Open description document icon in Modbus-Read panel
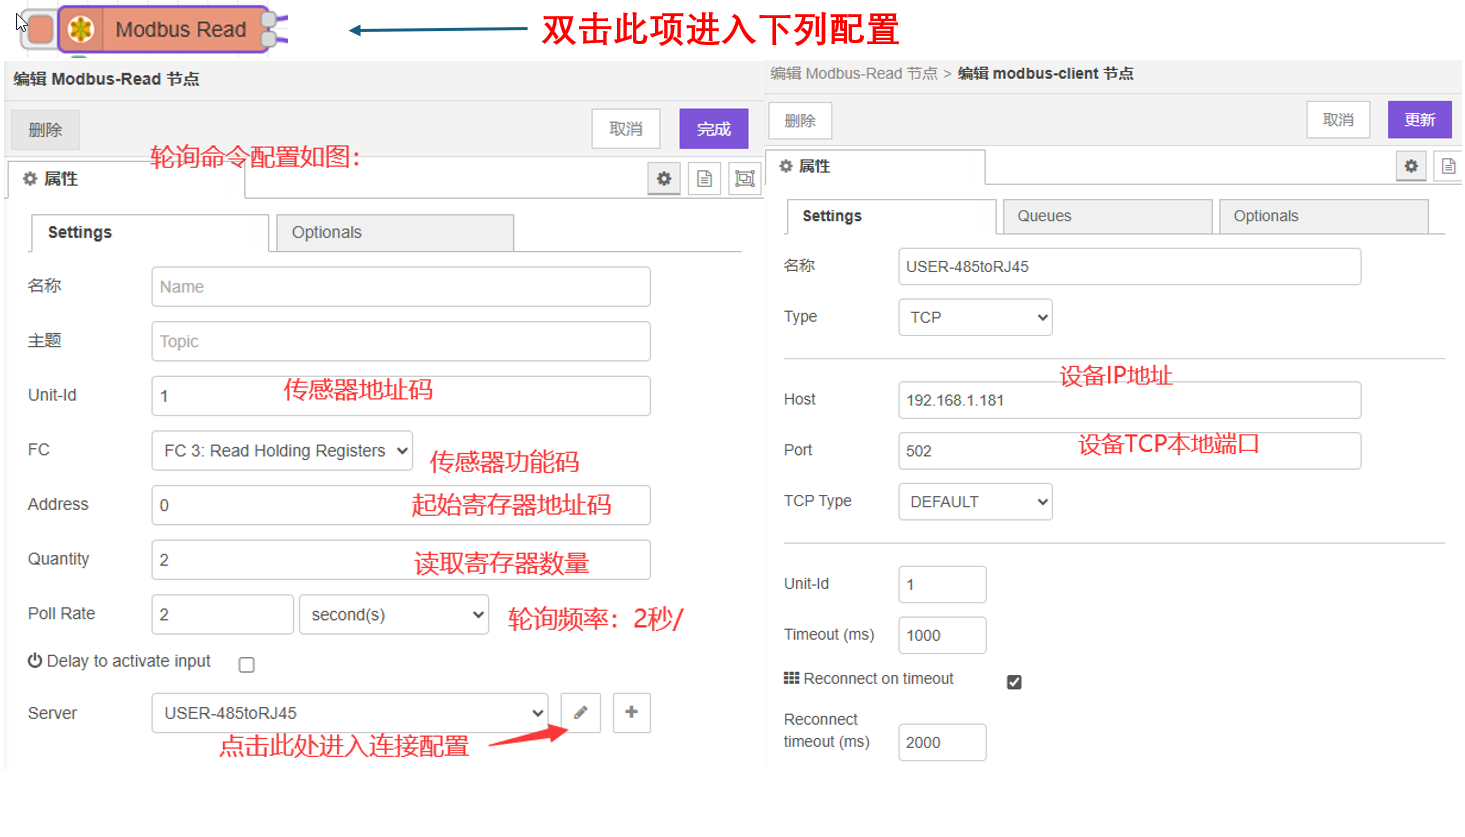Viewport: 1465px width, 837px height. pos(705,179)
